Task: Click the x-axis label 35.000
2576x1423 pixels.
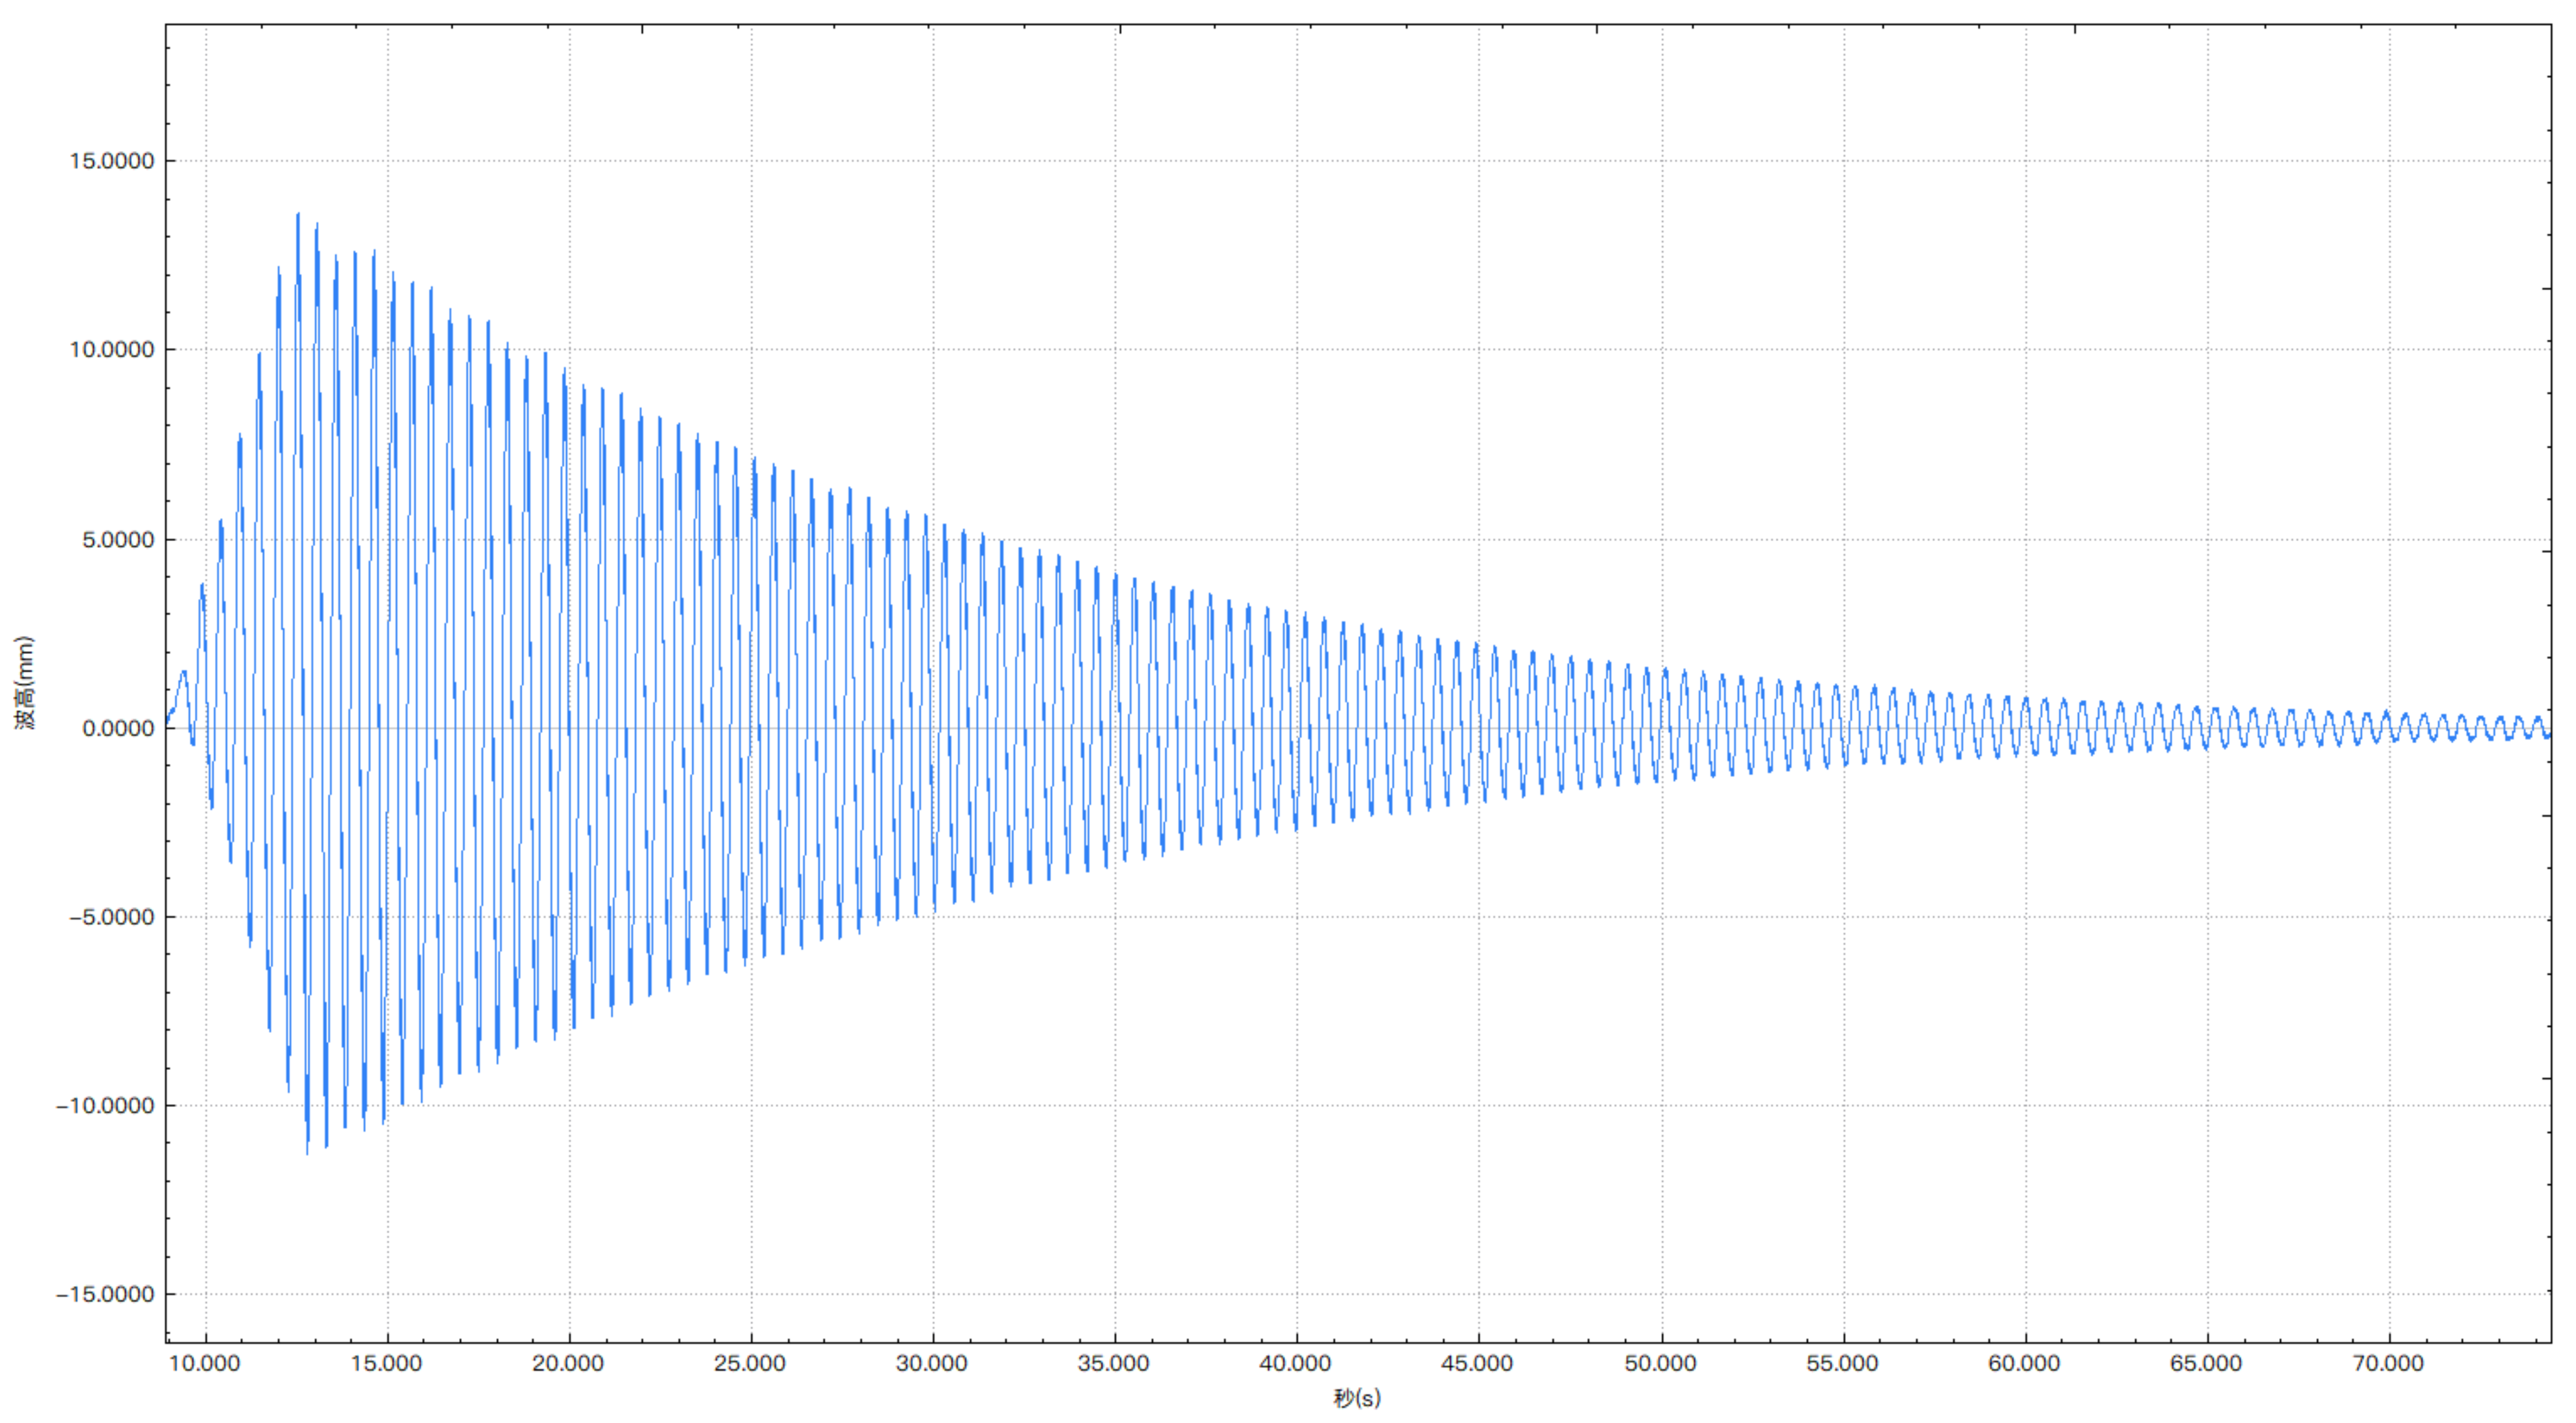Action: (1114, 1364)
